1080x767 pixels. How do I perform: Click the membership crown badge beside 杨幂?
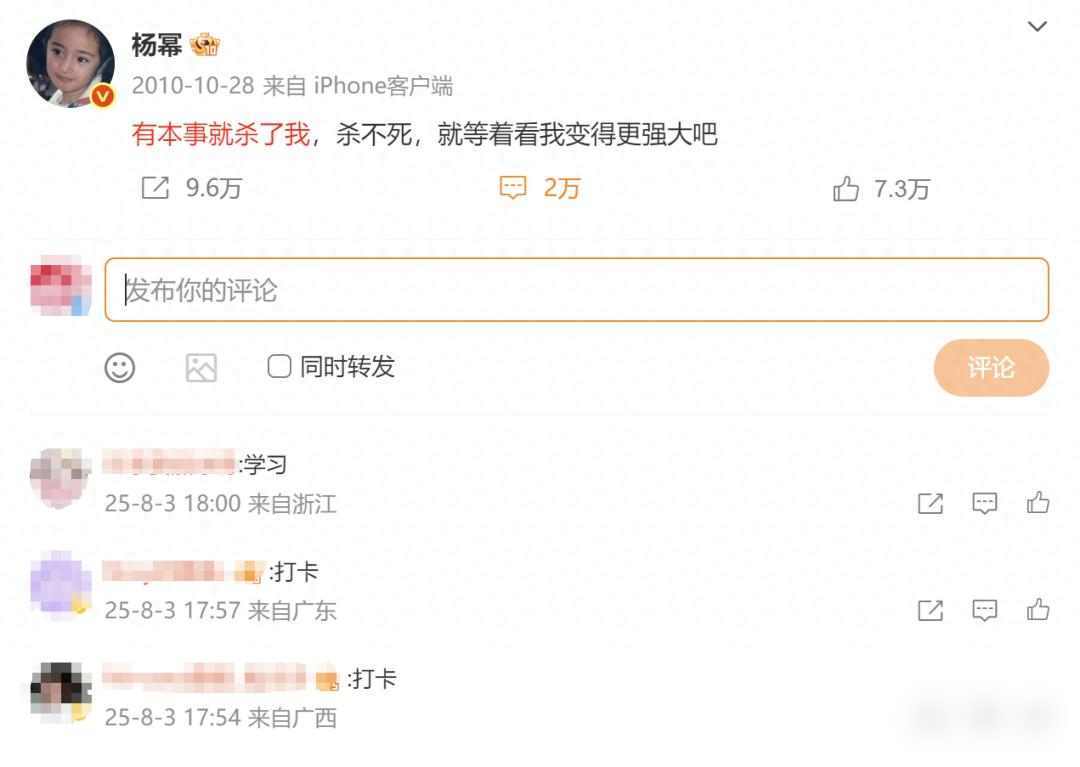tap(205, 45)
